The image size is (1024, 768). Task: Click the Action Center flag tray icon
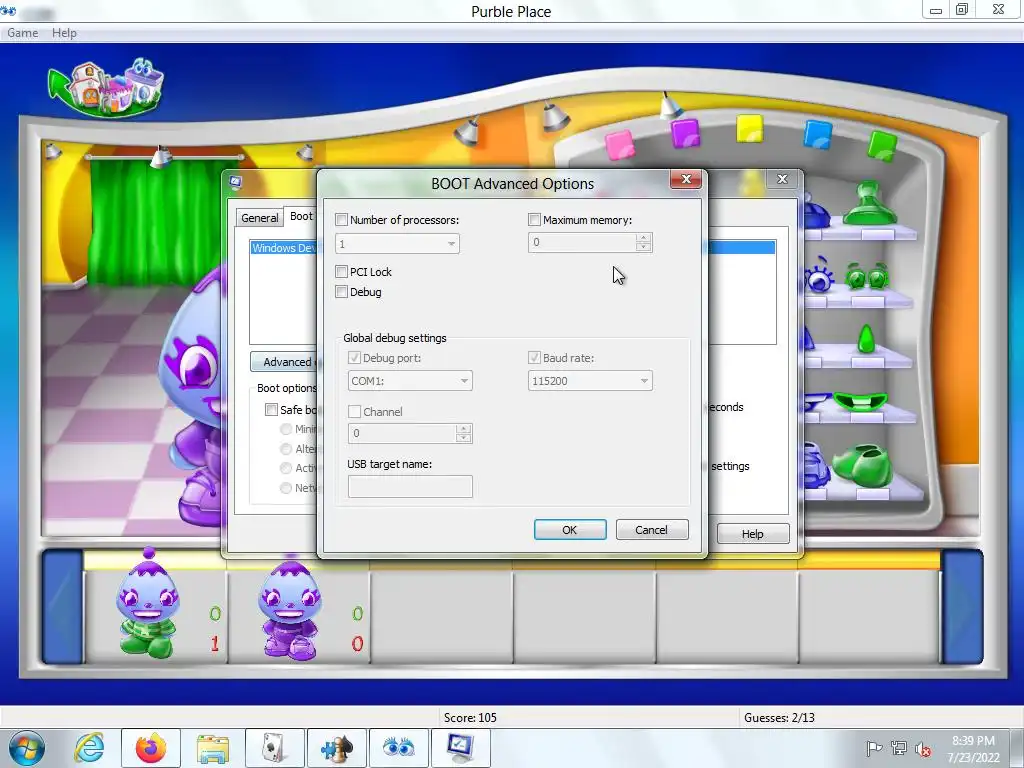873,748
